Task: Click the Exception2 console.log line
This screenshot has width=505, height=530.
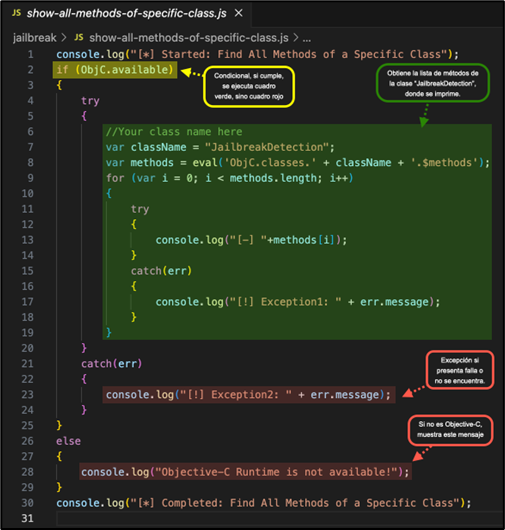Action: 249,395
